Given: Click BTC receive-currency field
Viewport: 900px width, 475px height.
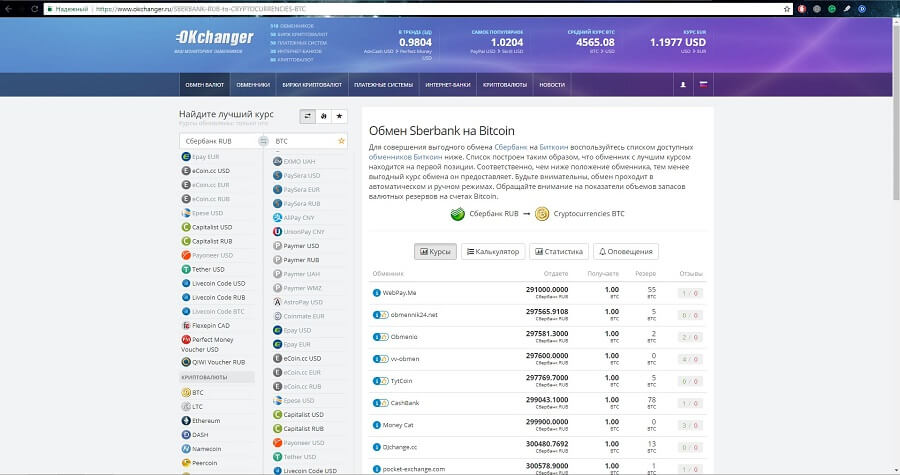Looking at the screenshot, I should (x=303, y=141).
